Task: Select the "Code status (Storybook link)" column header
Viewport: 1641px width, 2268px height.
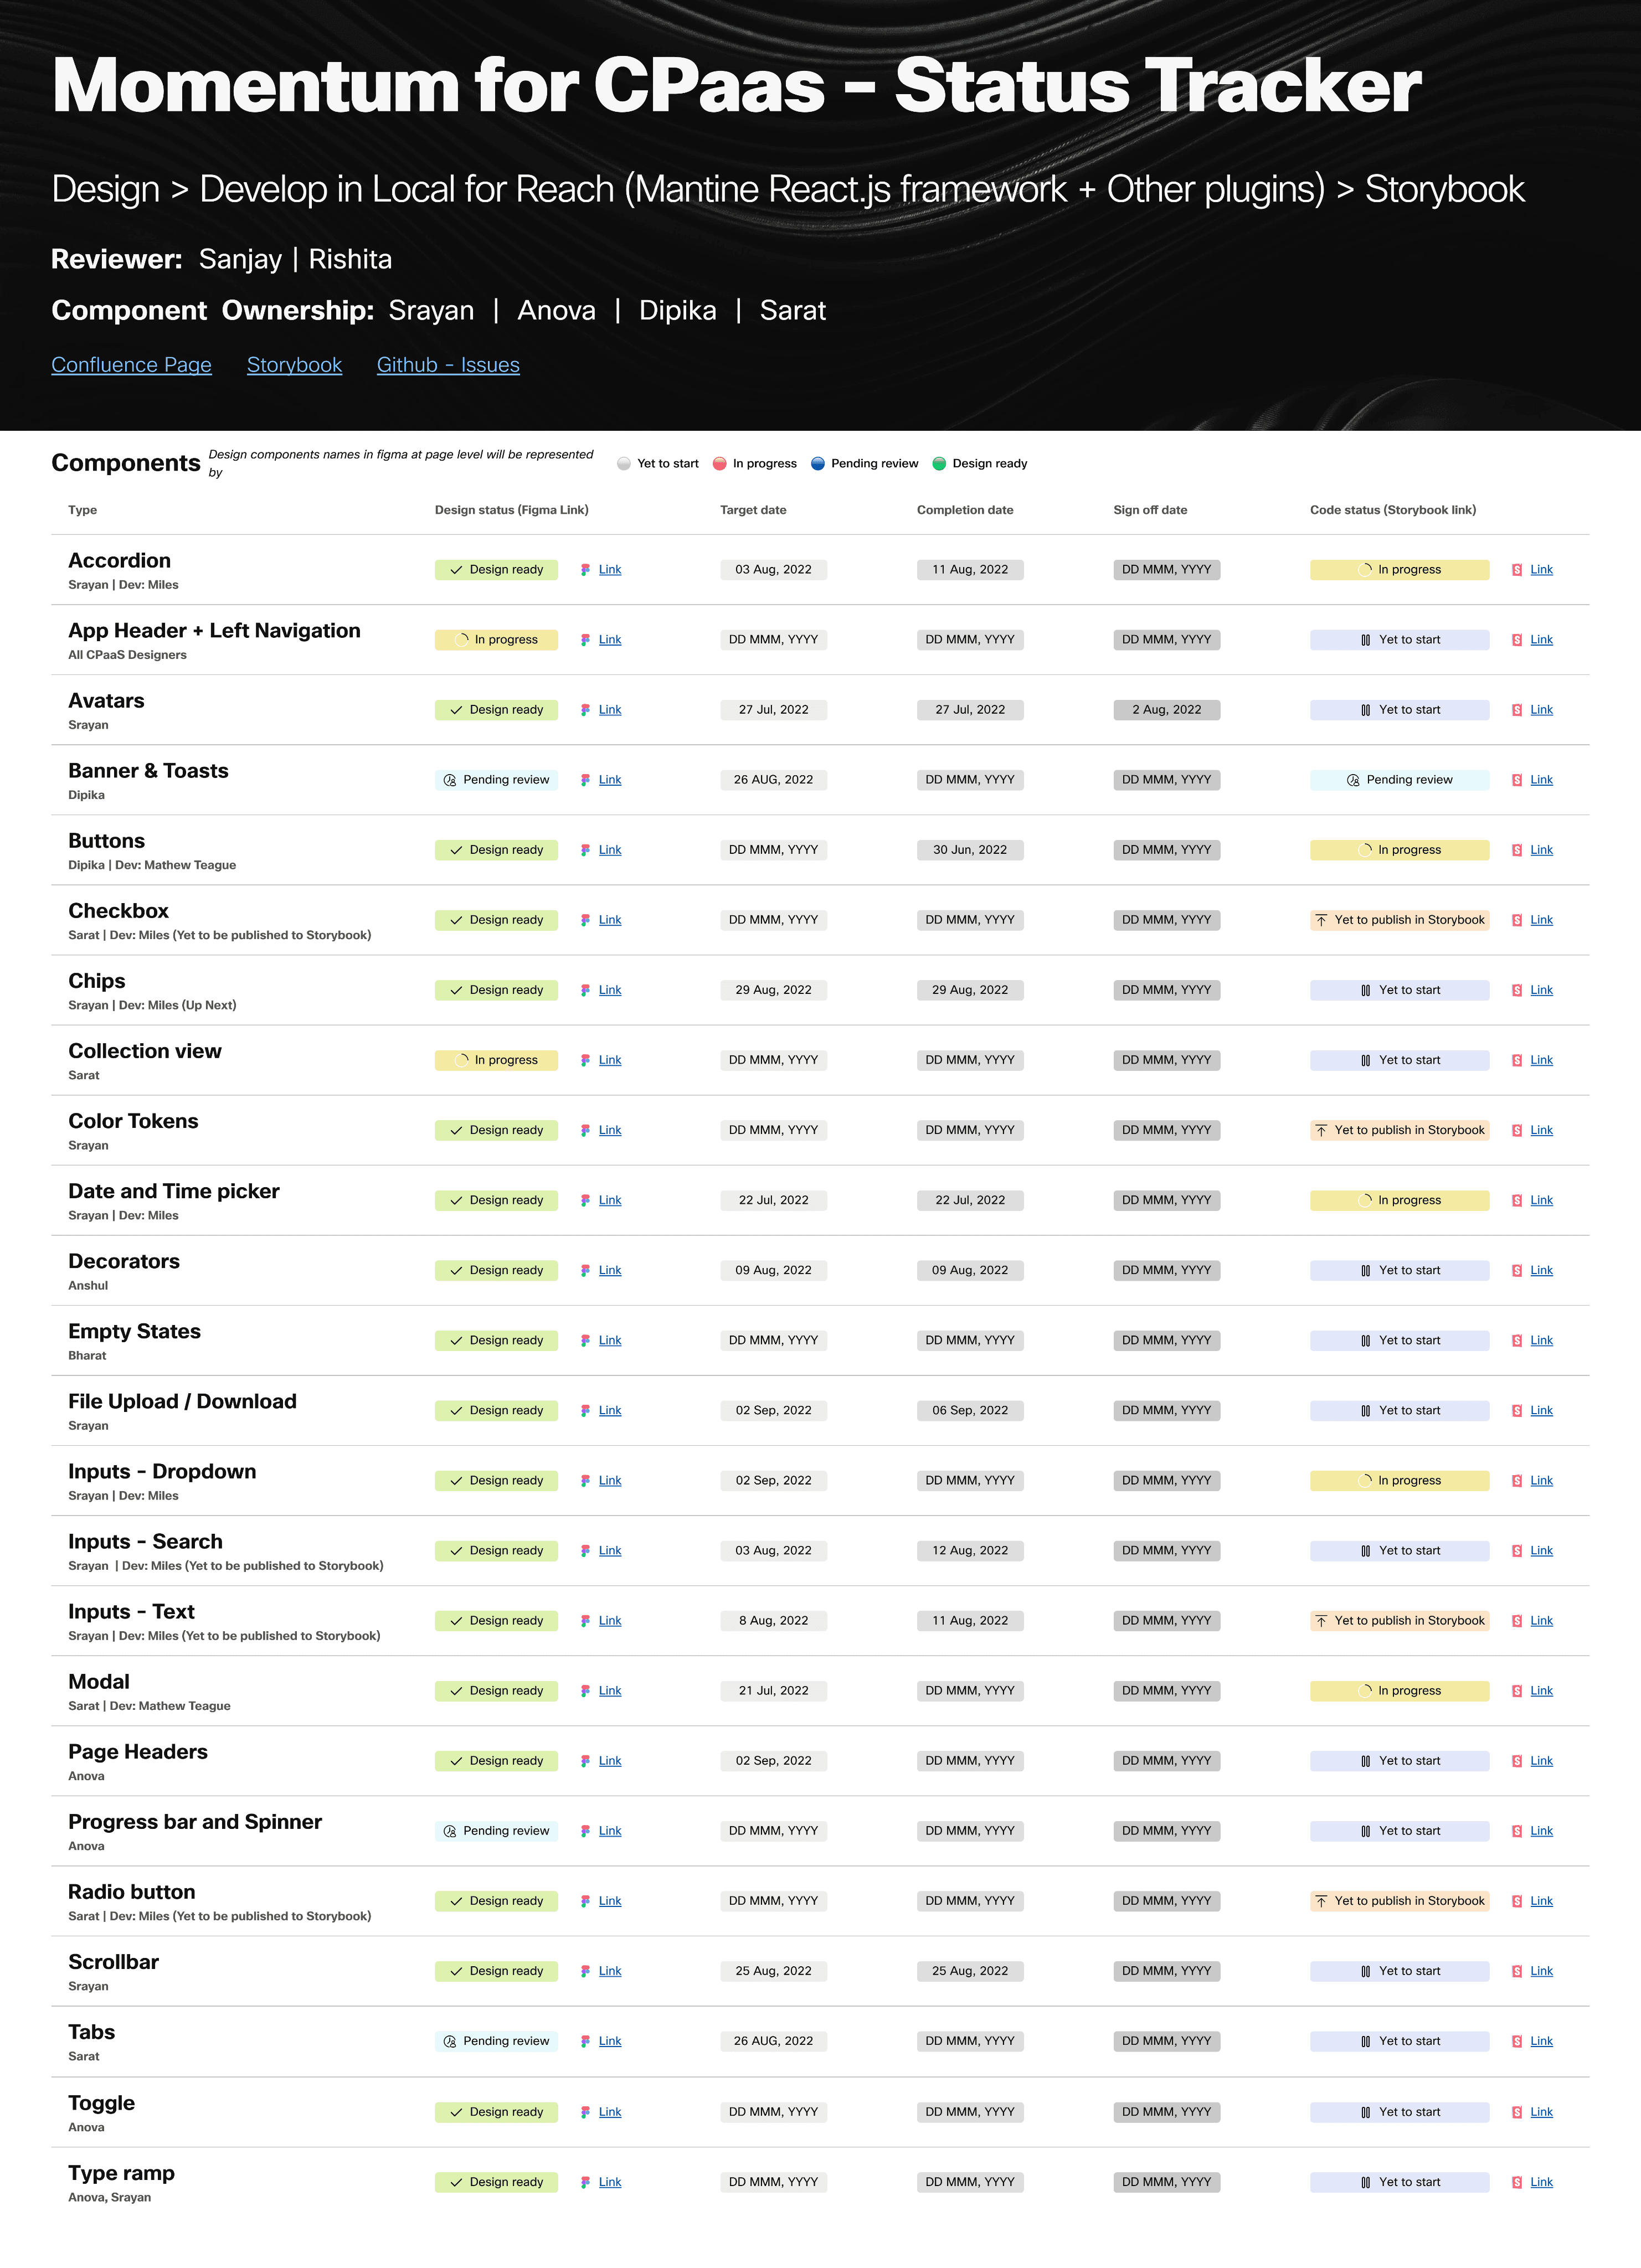Action: (x=1393, y=510)
